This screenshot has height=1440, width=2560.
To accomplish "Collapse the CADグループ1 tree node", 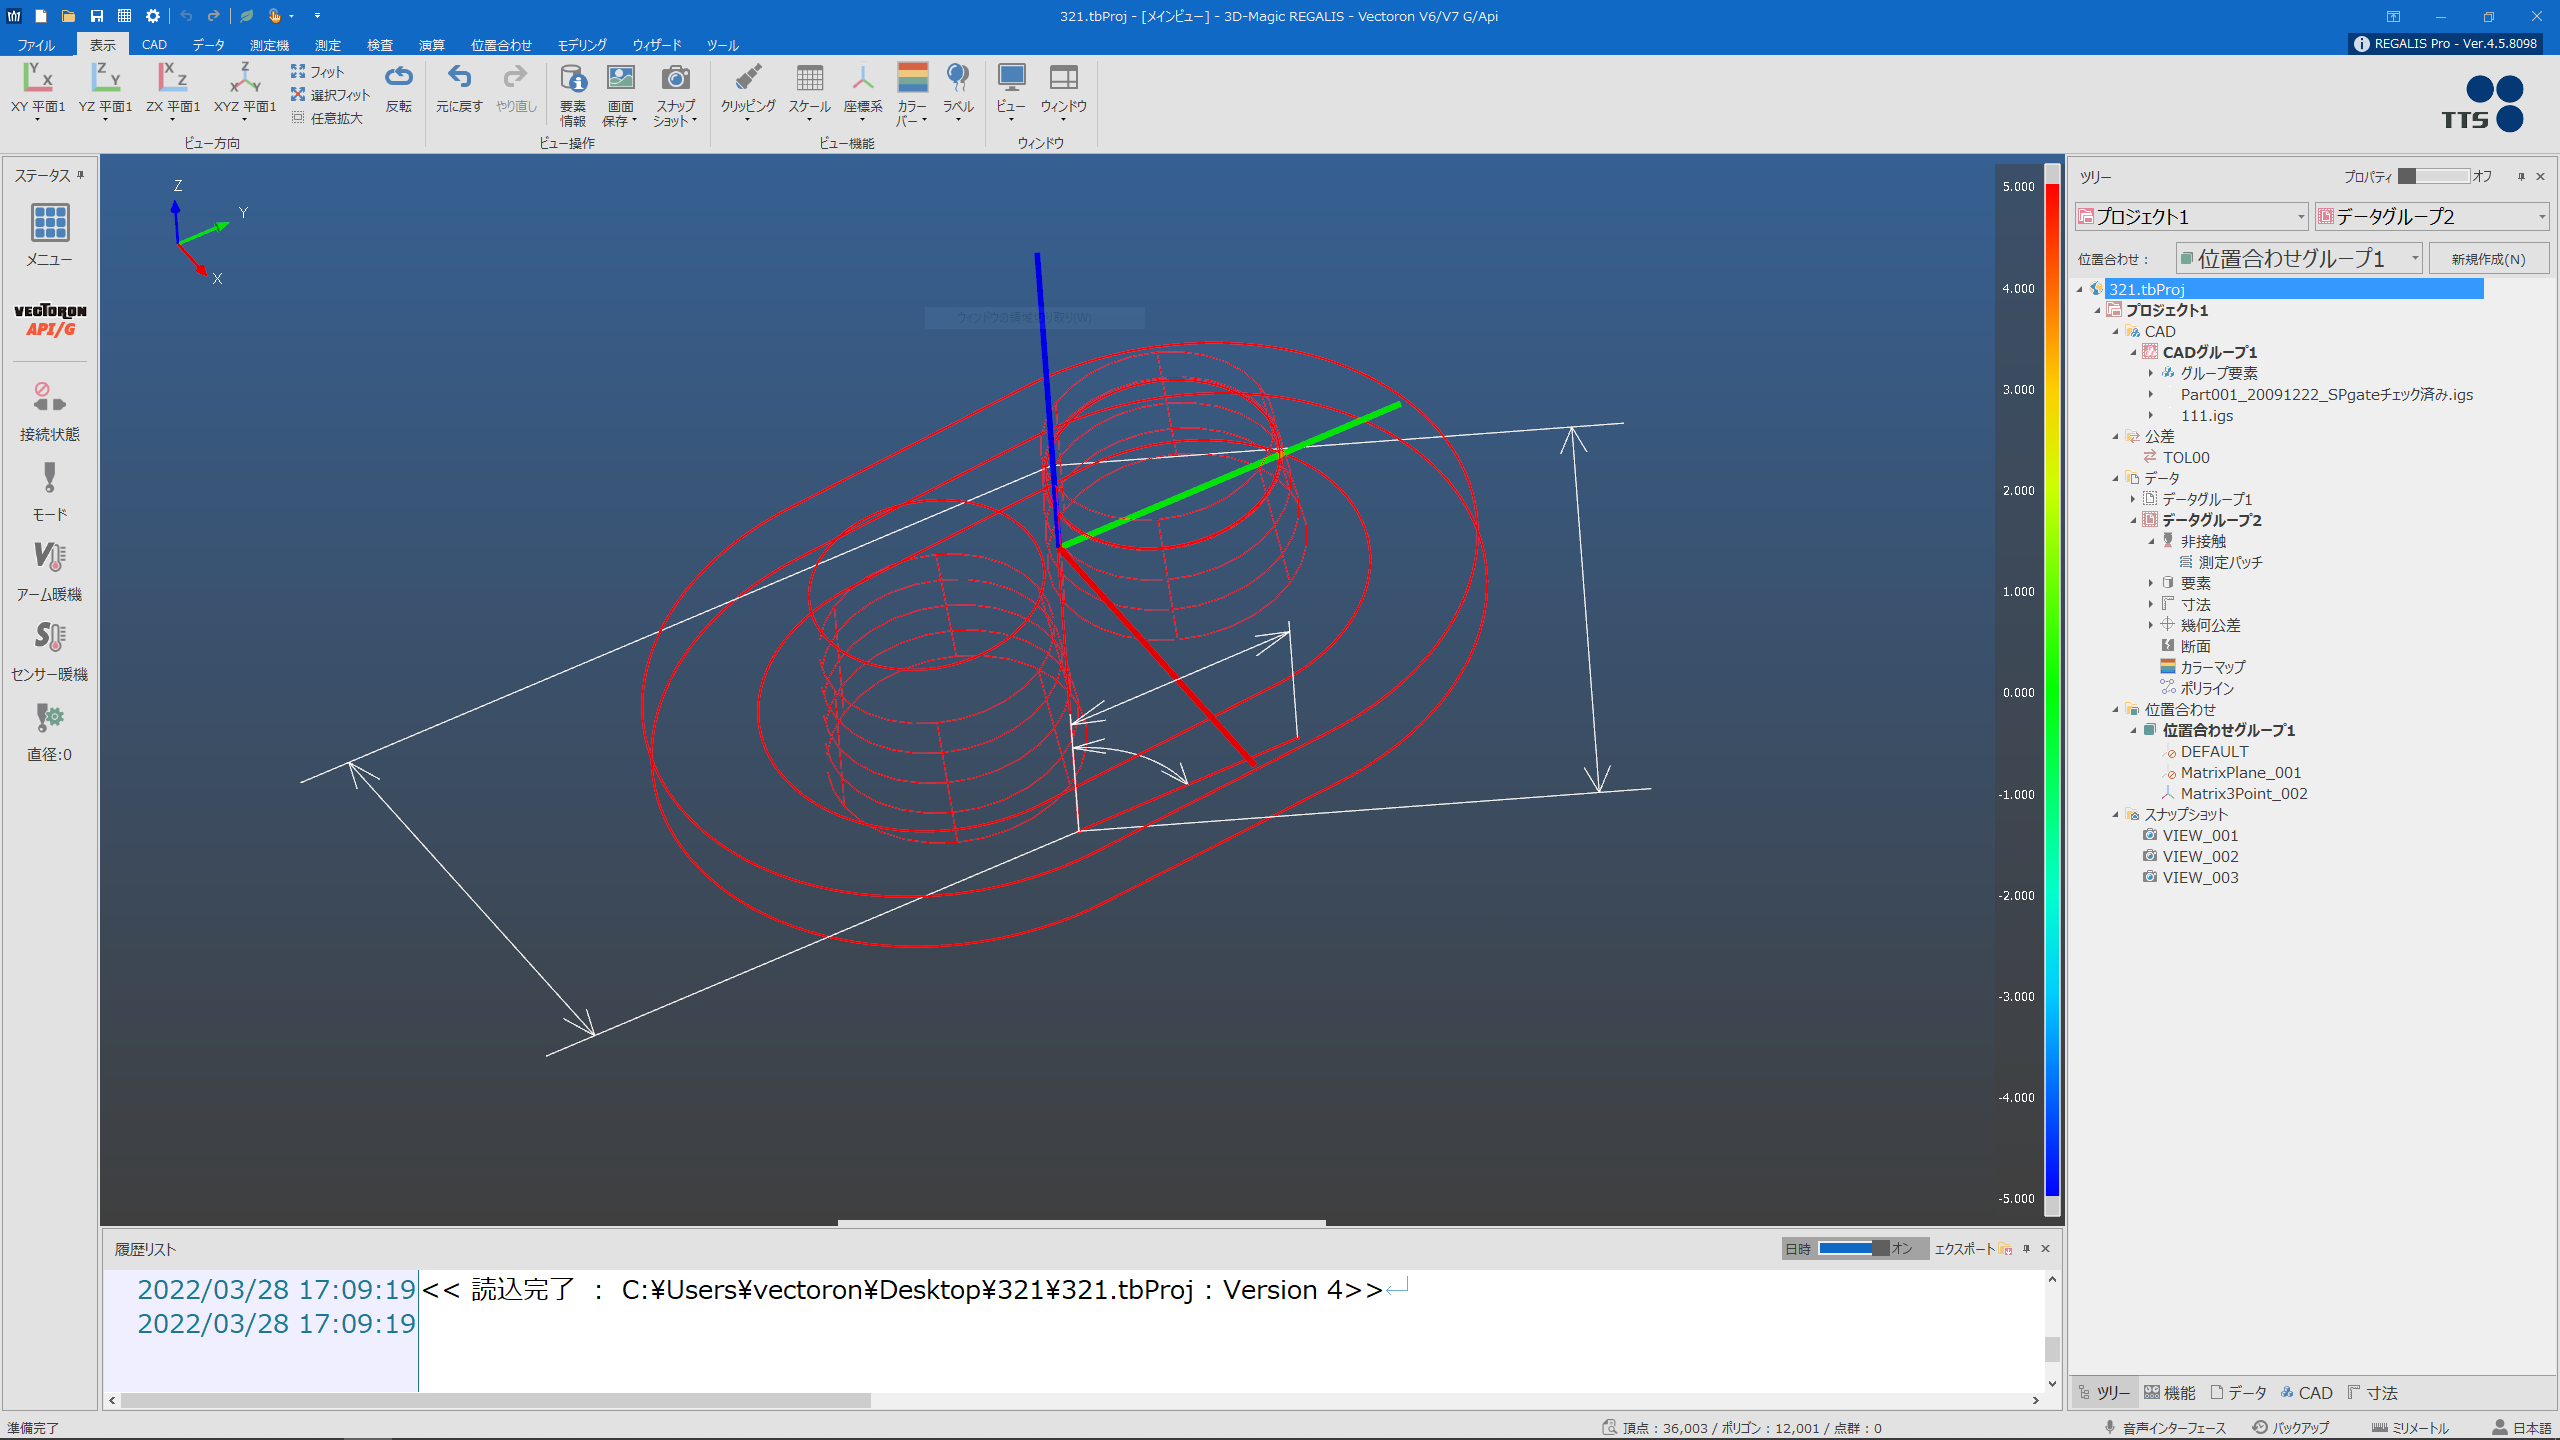I will [x=2133, y=352].
